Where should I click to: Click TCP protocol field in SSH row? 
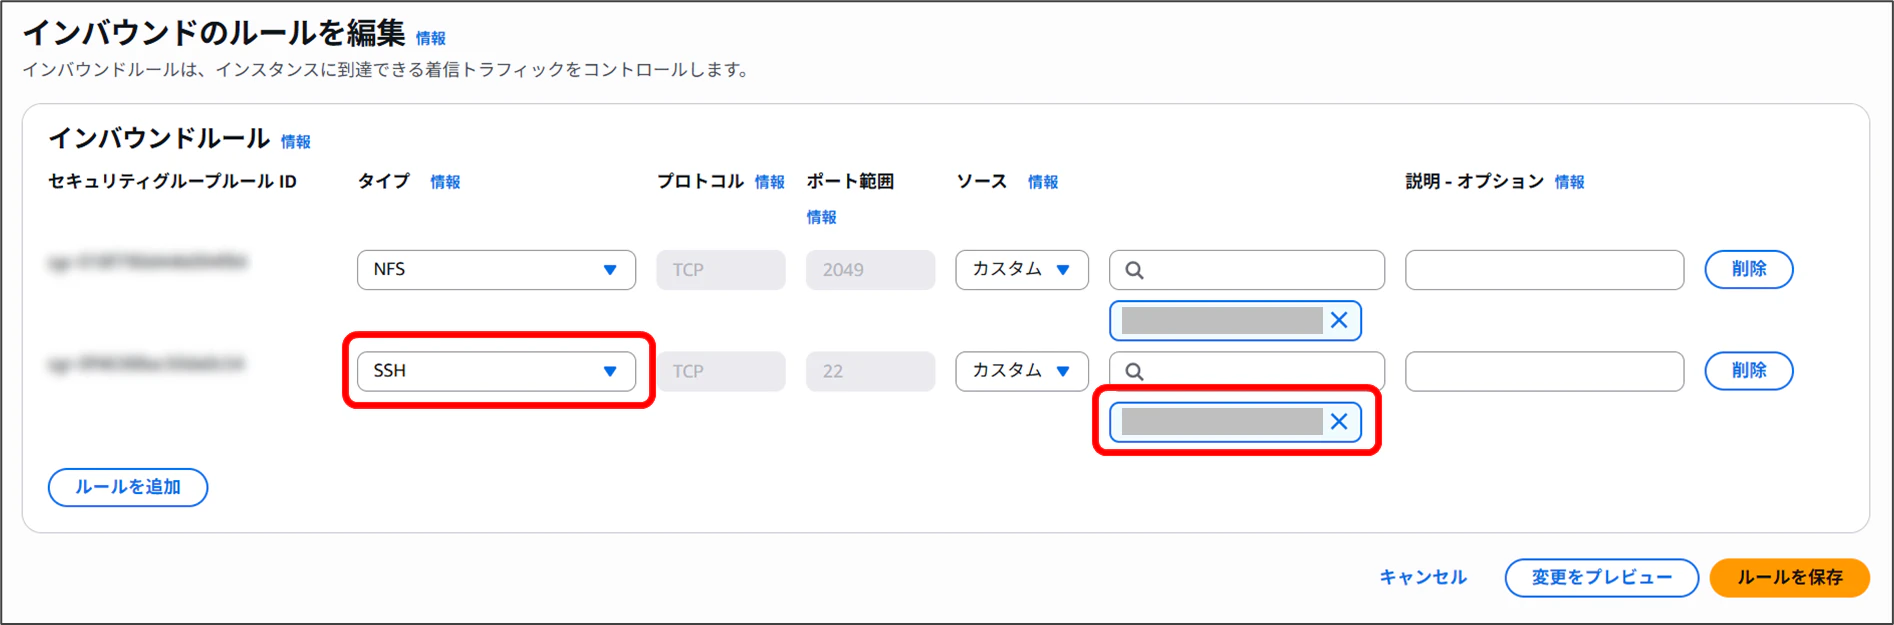pos(721,371)
